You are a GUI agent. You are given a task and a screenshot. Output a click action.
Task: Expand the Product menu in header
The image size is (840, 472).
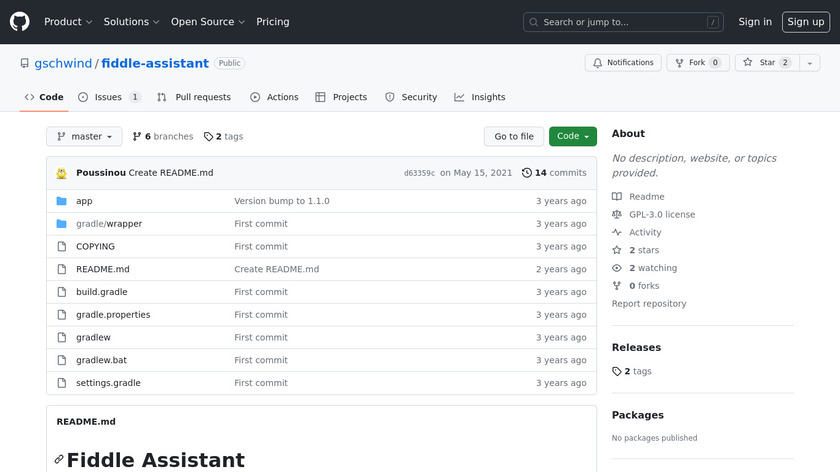tap(68, 22)
